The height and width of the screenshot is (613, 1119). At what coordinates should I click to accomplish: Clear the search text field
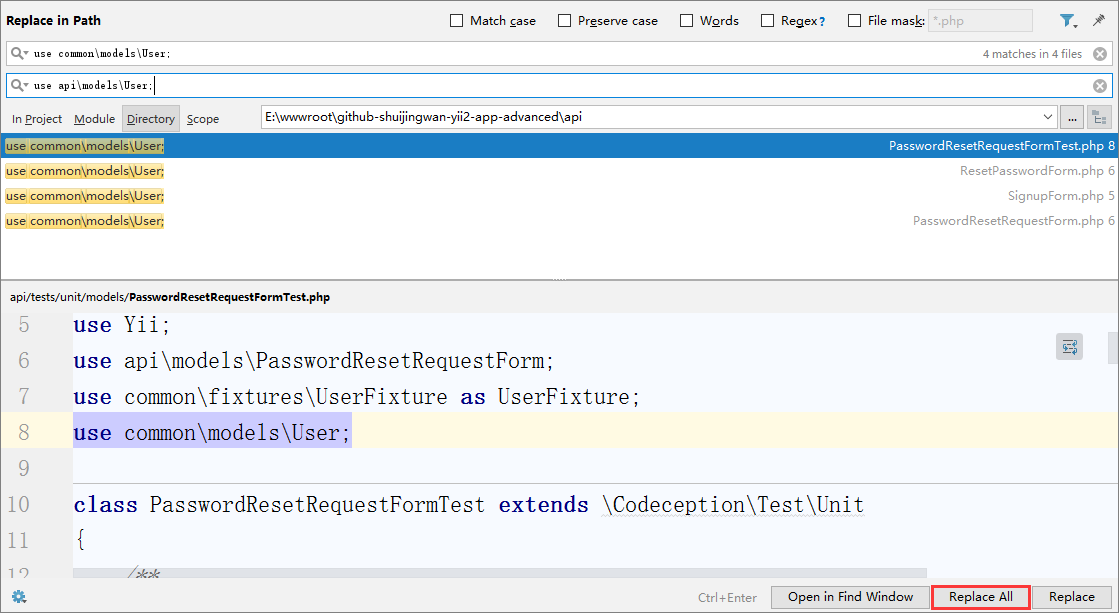pyautogui.click(x=1100, y=54)
